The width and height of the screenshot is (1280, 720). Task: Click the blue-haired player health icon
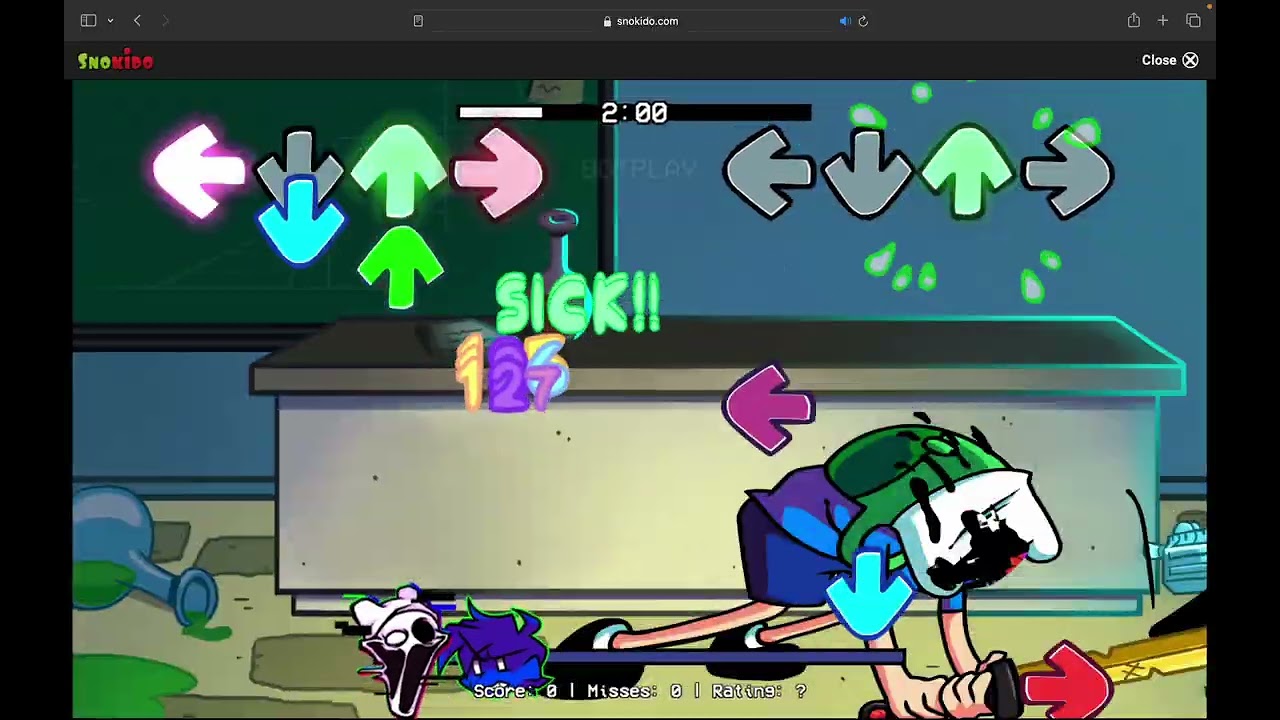pos(496,648)
